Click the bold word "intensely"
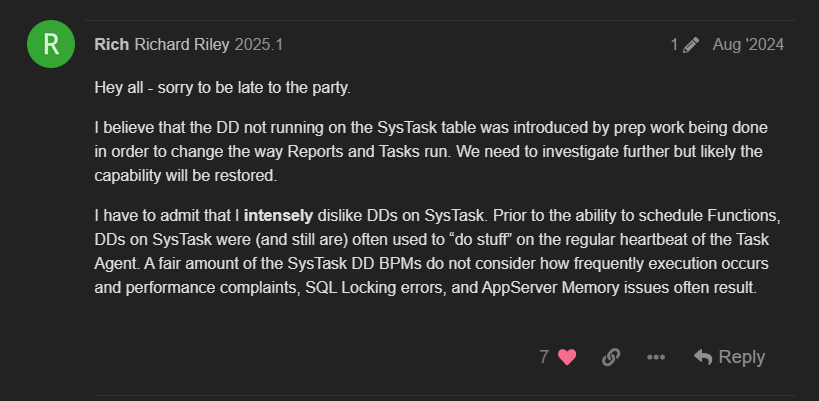Viewport: 819px width, 401px height. 278,216
